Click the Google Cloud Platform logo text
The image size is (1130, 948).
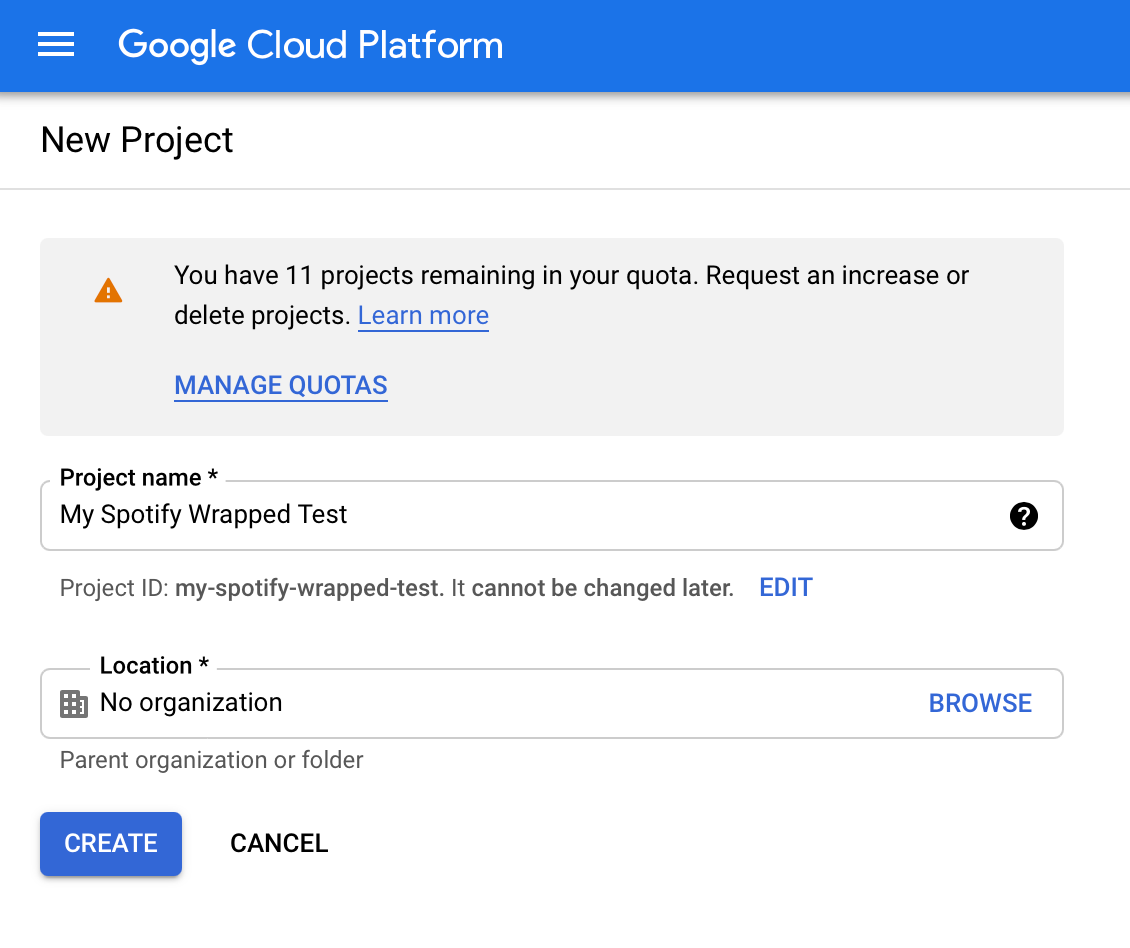pyautogui.click(x=310, y=45)
